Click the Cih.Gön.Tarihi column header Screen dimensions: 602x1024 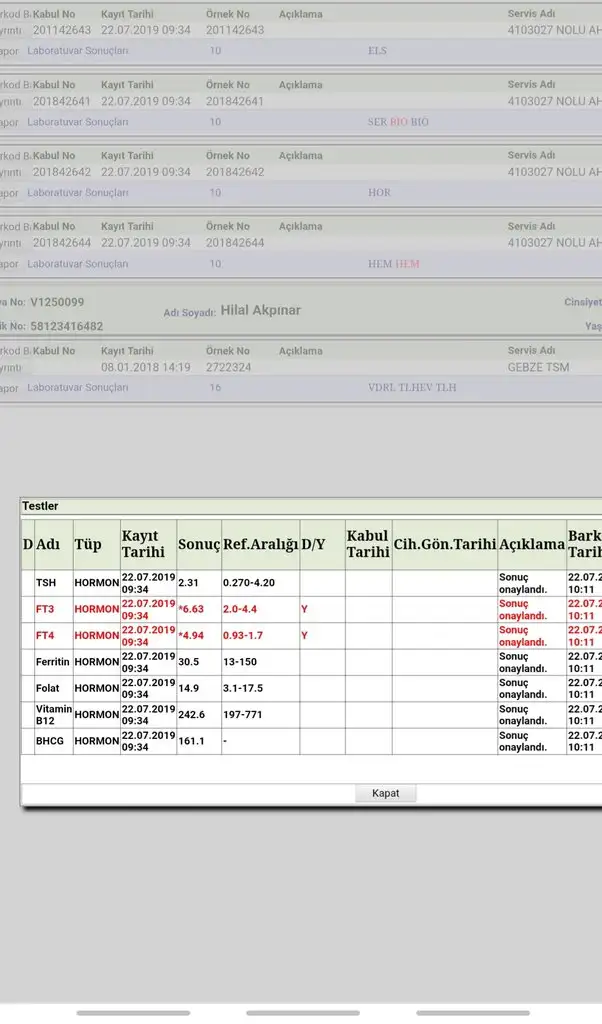coord(444,544)
